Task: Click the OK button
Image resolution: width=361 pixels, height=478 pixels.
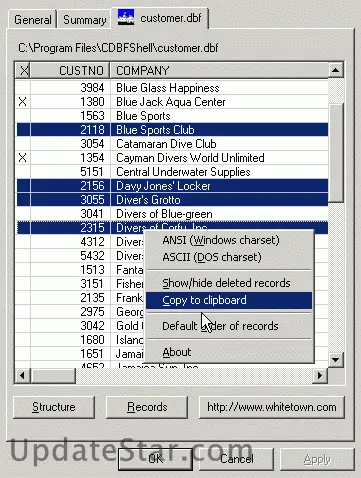Action: [155, 459]
